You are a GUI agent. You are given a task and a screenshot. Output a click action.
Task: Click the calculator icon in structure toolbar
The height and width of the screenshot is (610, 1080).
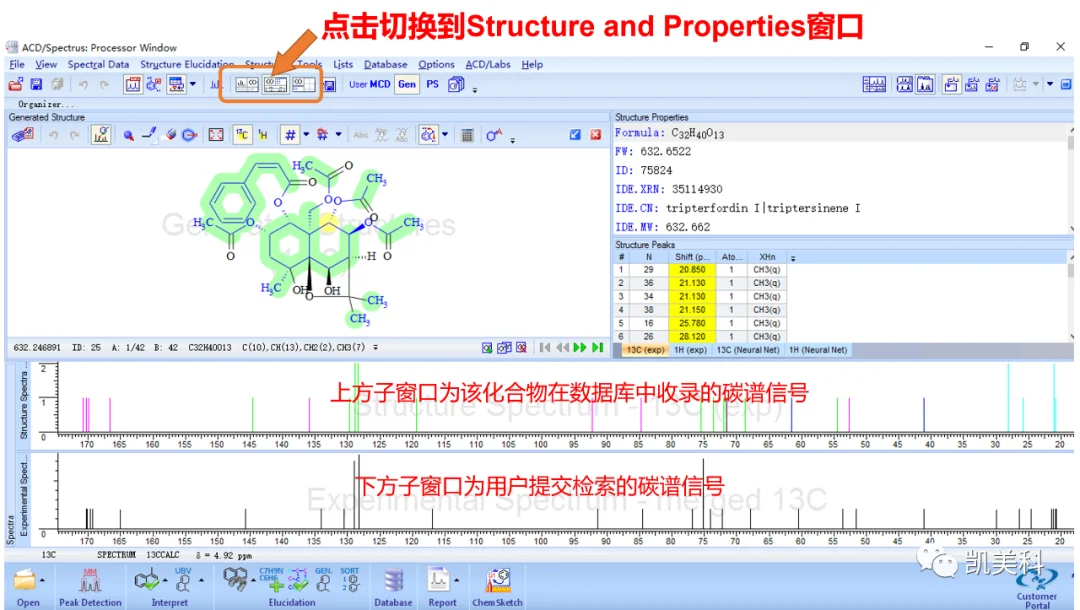(467, 135)
